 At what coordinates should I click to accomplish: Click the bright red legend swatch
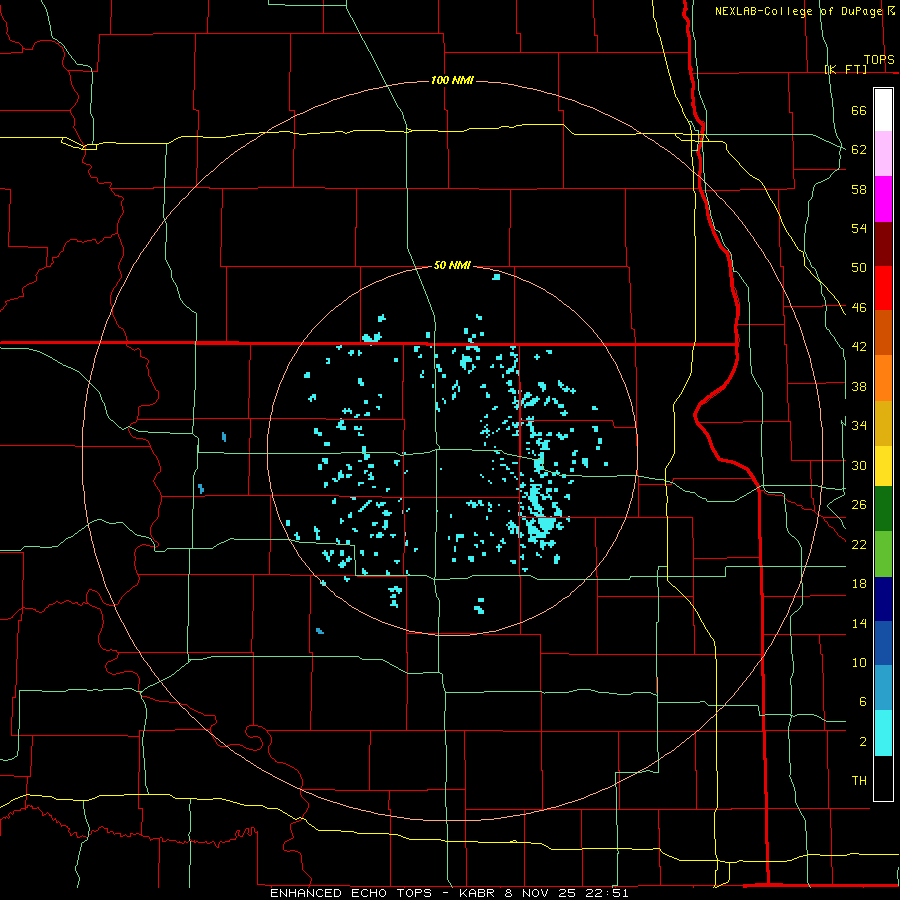click(883, 288)
